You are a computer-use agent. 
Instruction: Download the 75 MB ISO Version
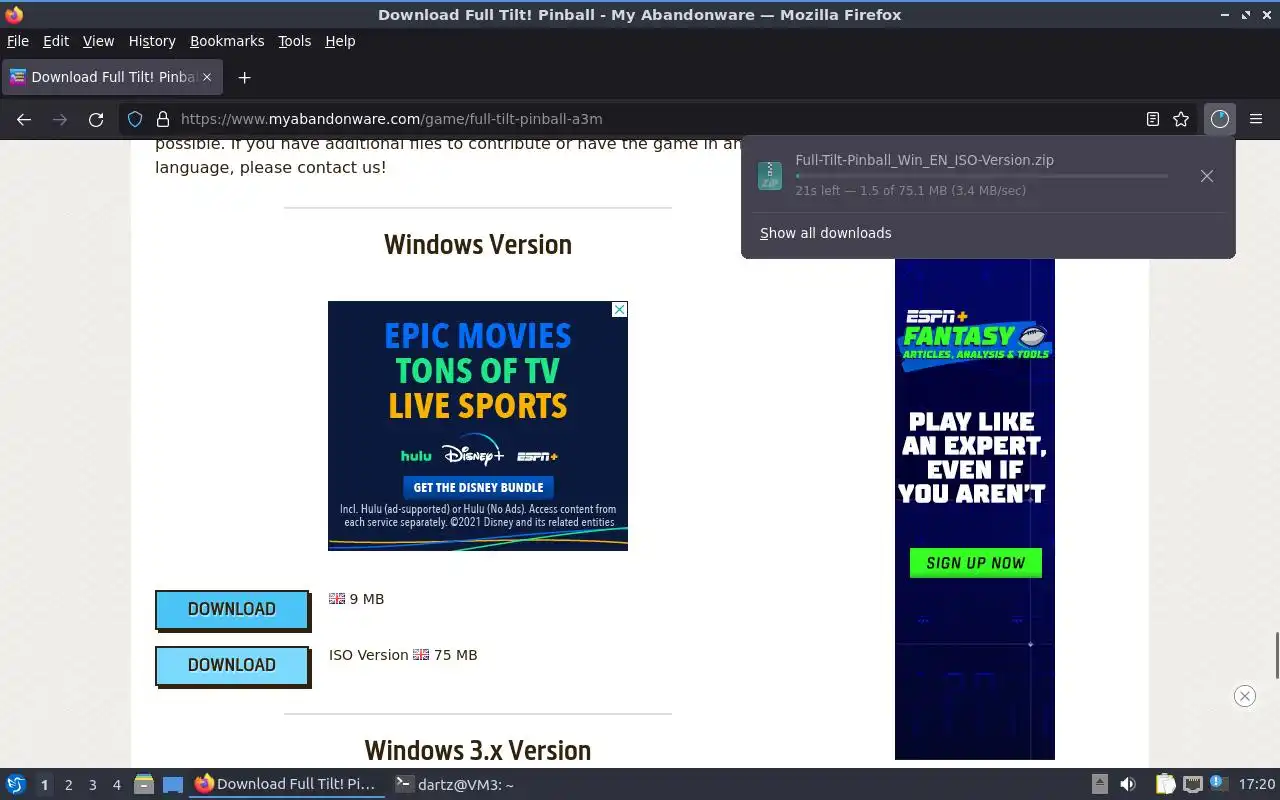click(x=232, y=665)
